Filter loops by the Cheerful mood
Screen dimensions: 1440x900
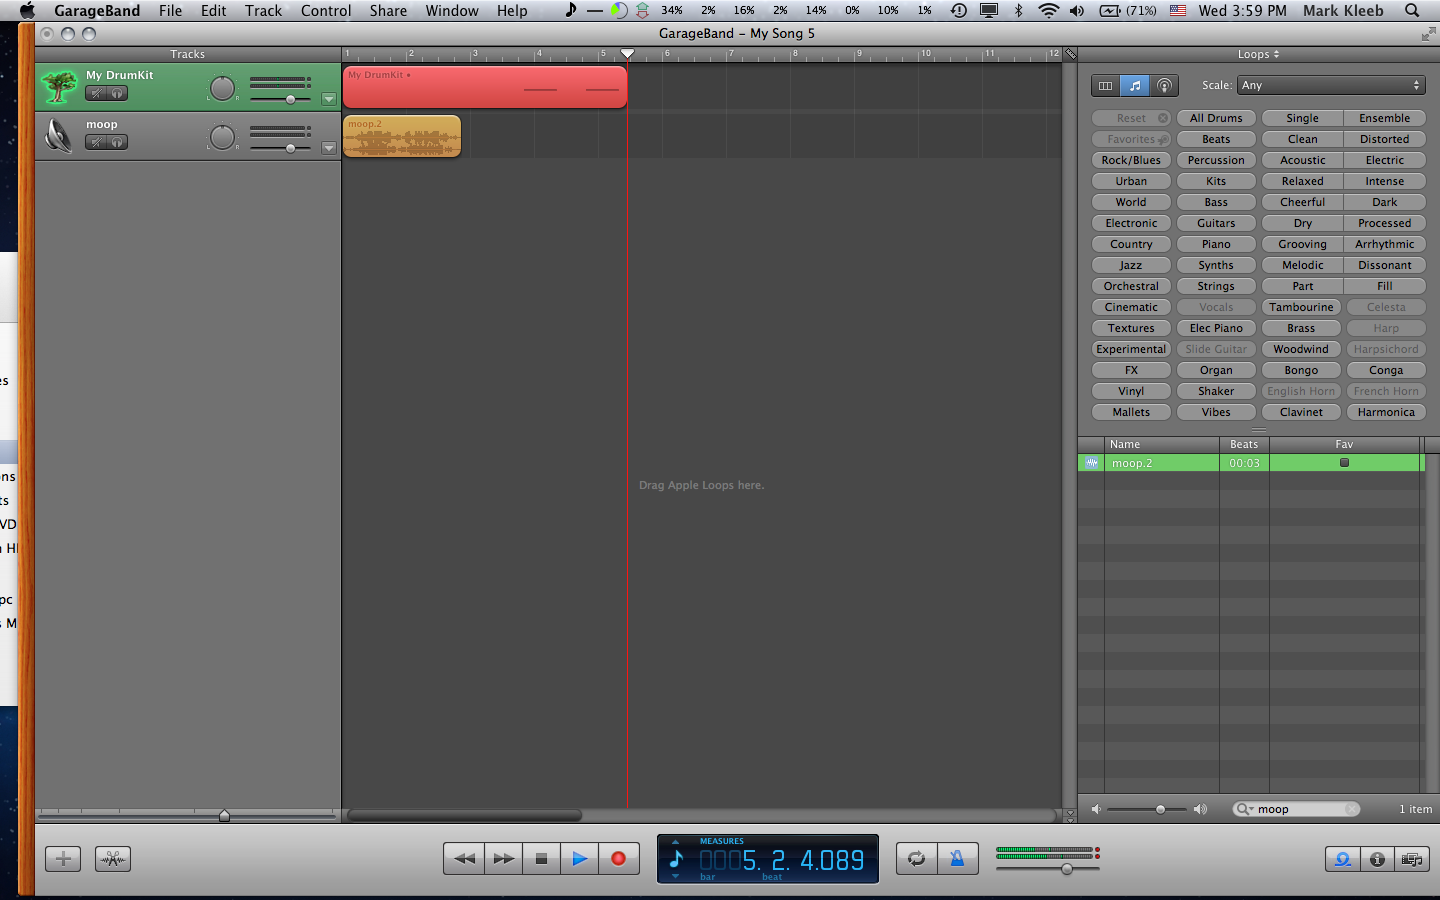pyautogui.click(x=1303, y=202)
